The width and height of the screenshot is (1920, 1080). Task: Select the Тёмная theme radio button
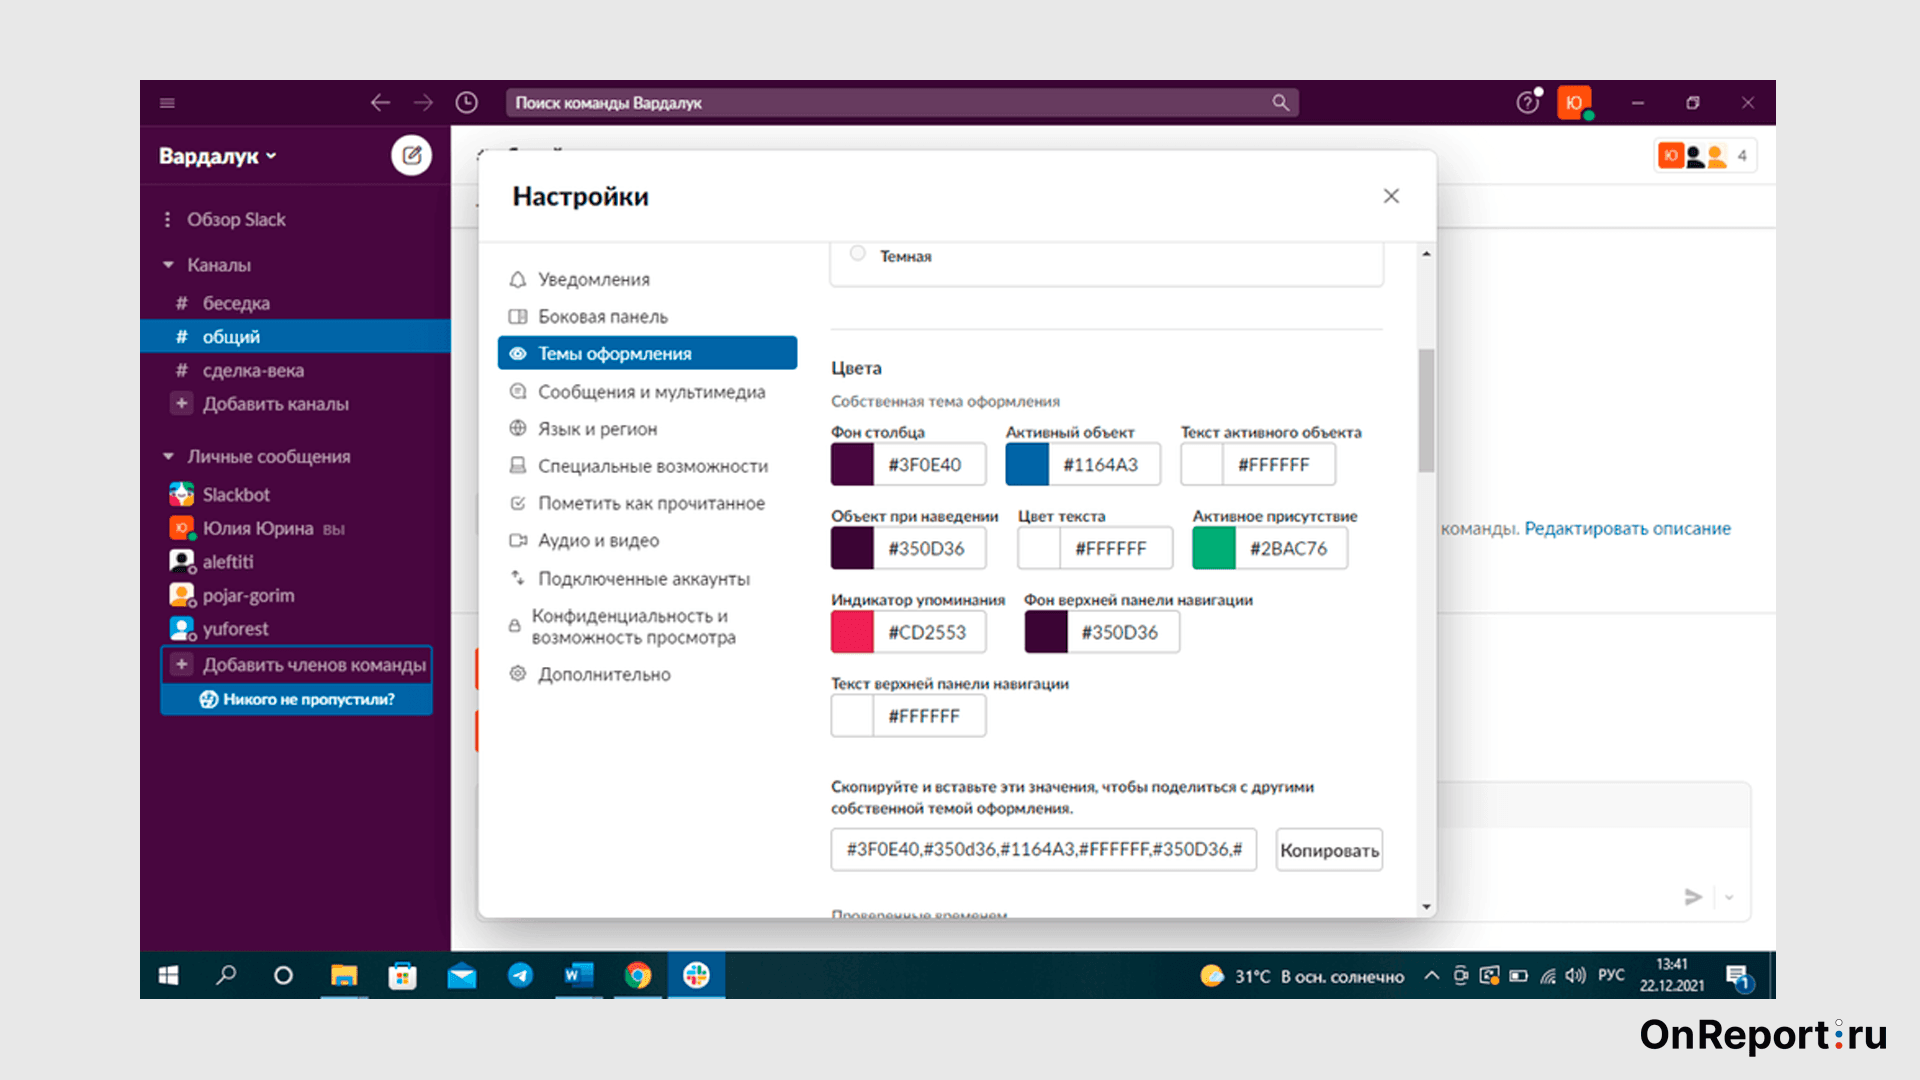857,254
